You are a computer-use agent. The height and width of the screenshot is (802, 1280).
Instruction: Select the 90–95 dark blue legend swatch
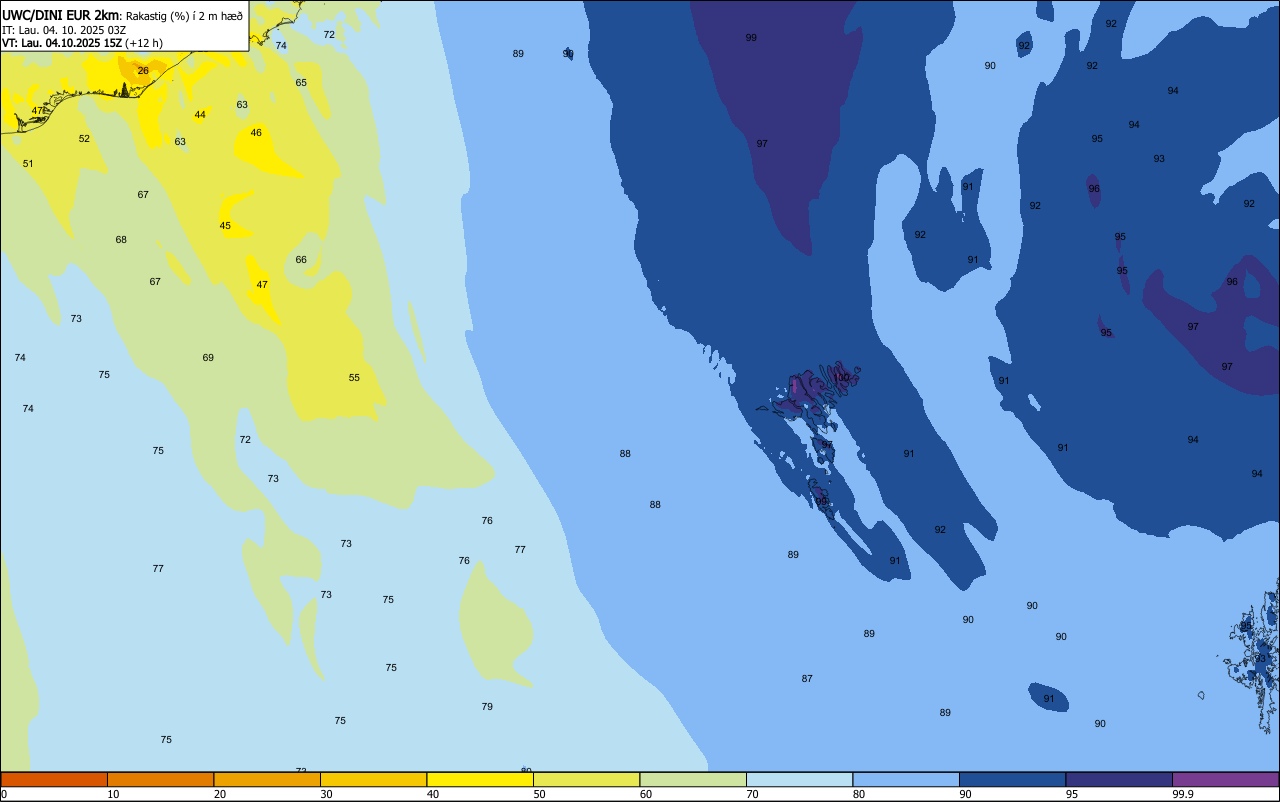1012,779
